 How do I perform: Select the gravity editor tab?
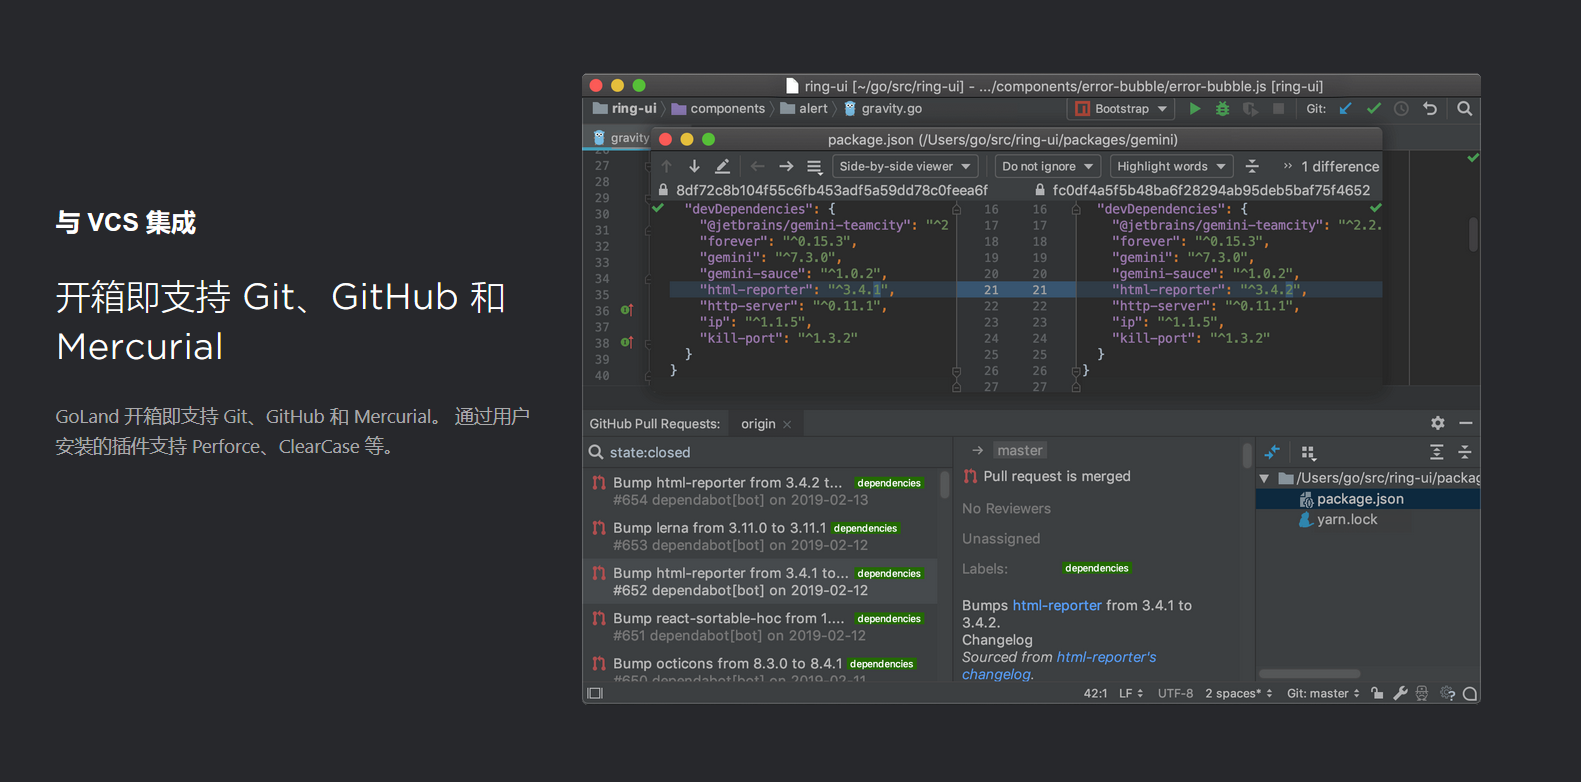pos(621,138)
